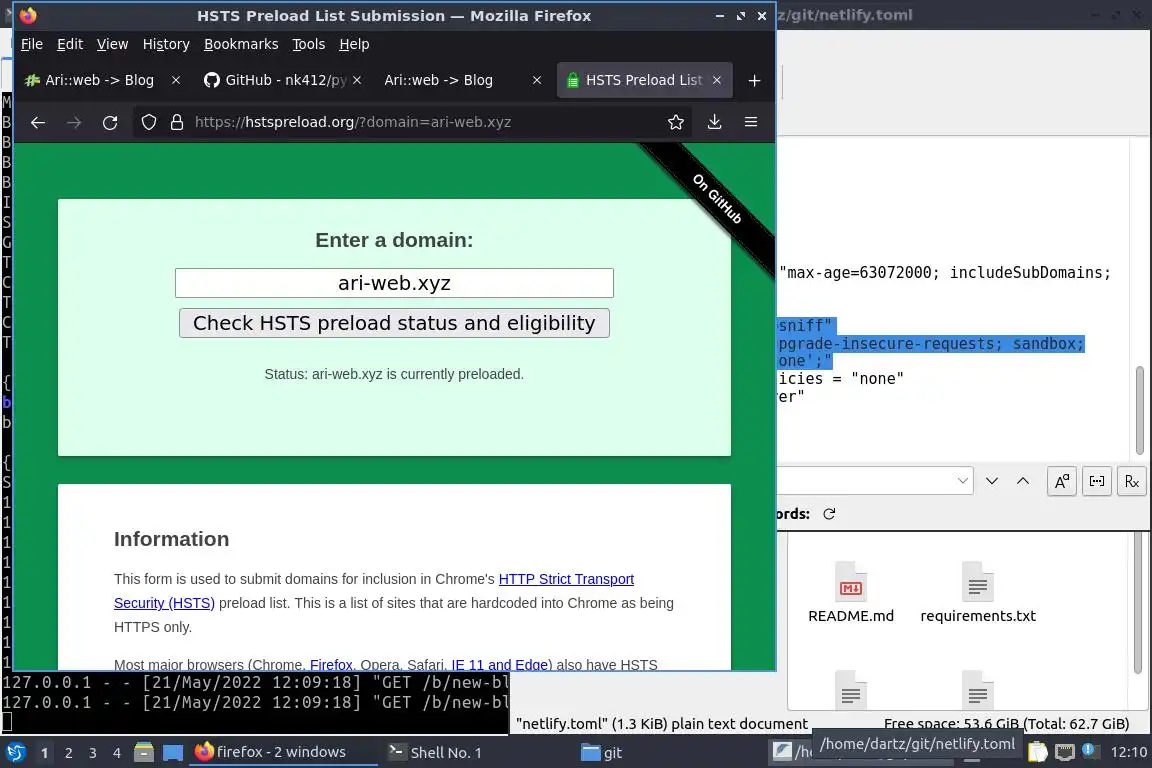Open the clipboard tray icon
Image resolution: width=1152 pixels, height=768 pixels.
[1037, 752]
